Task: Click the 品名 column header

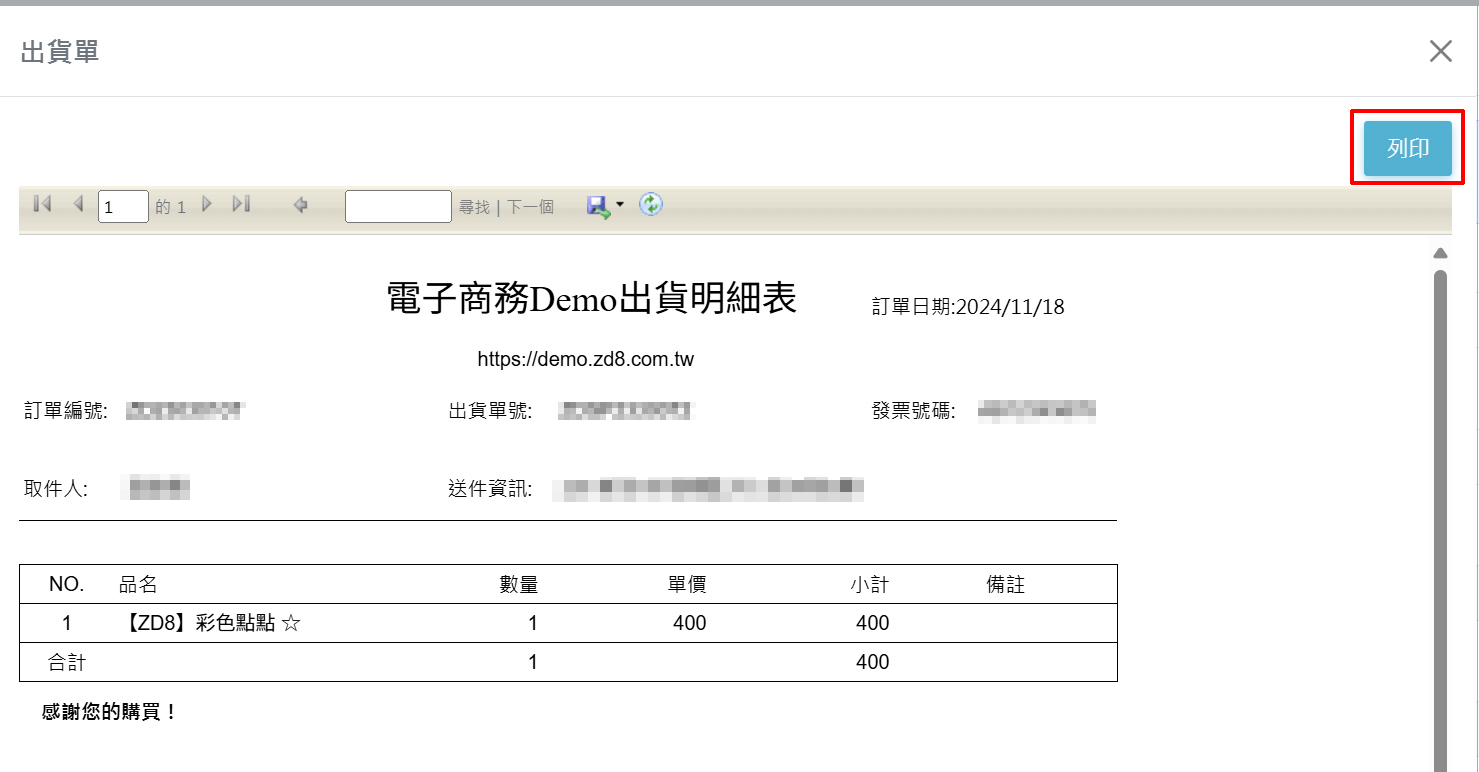Action: [x=138, y=585]
